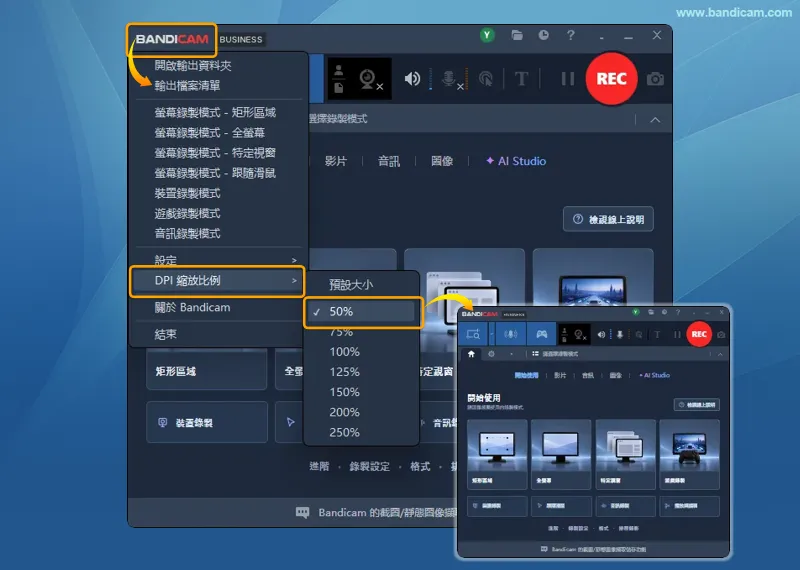Image resolution: width=800 pixels, height=570 pixels.
Task: Select 開始使用 tab in small window
Action: pos(526,375)
